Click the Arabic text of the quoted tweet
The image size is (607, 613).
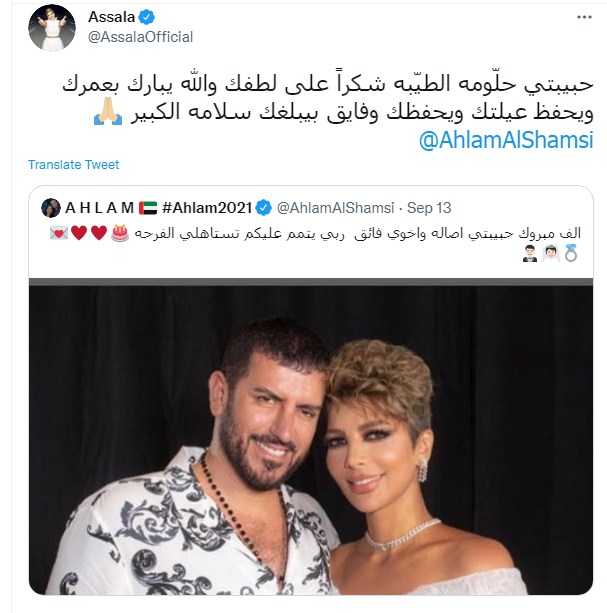tap(357, 233)
